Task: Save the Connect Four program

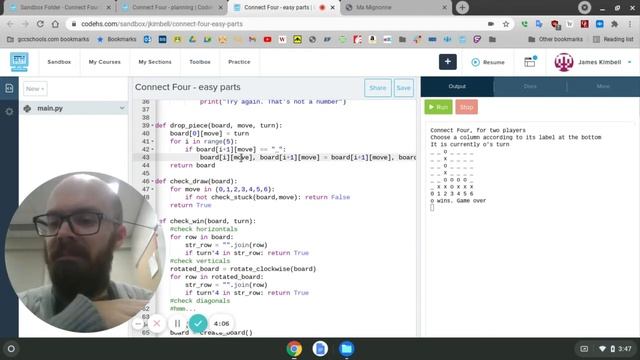Action: 403,88
